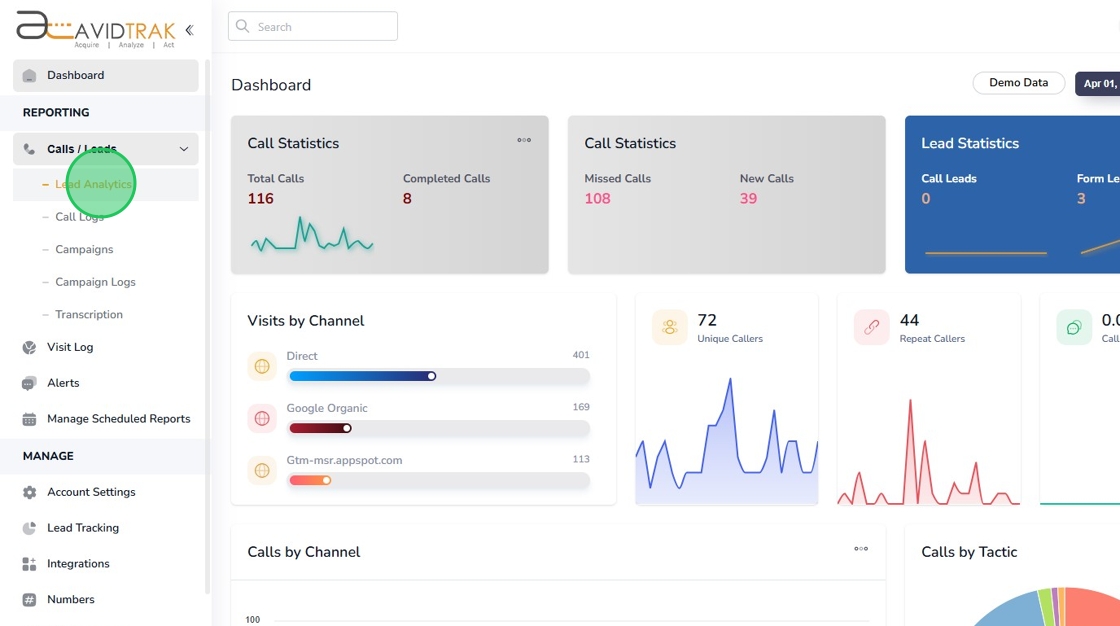Click the Unique Callers icon
The height and width of the screenshot is (626, 1120).
point(669,327)
